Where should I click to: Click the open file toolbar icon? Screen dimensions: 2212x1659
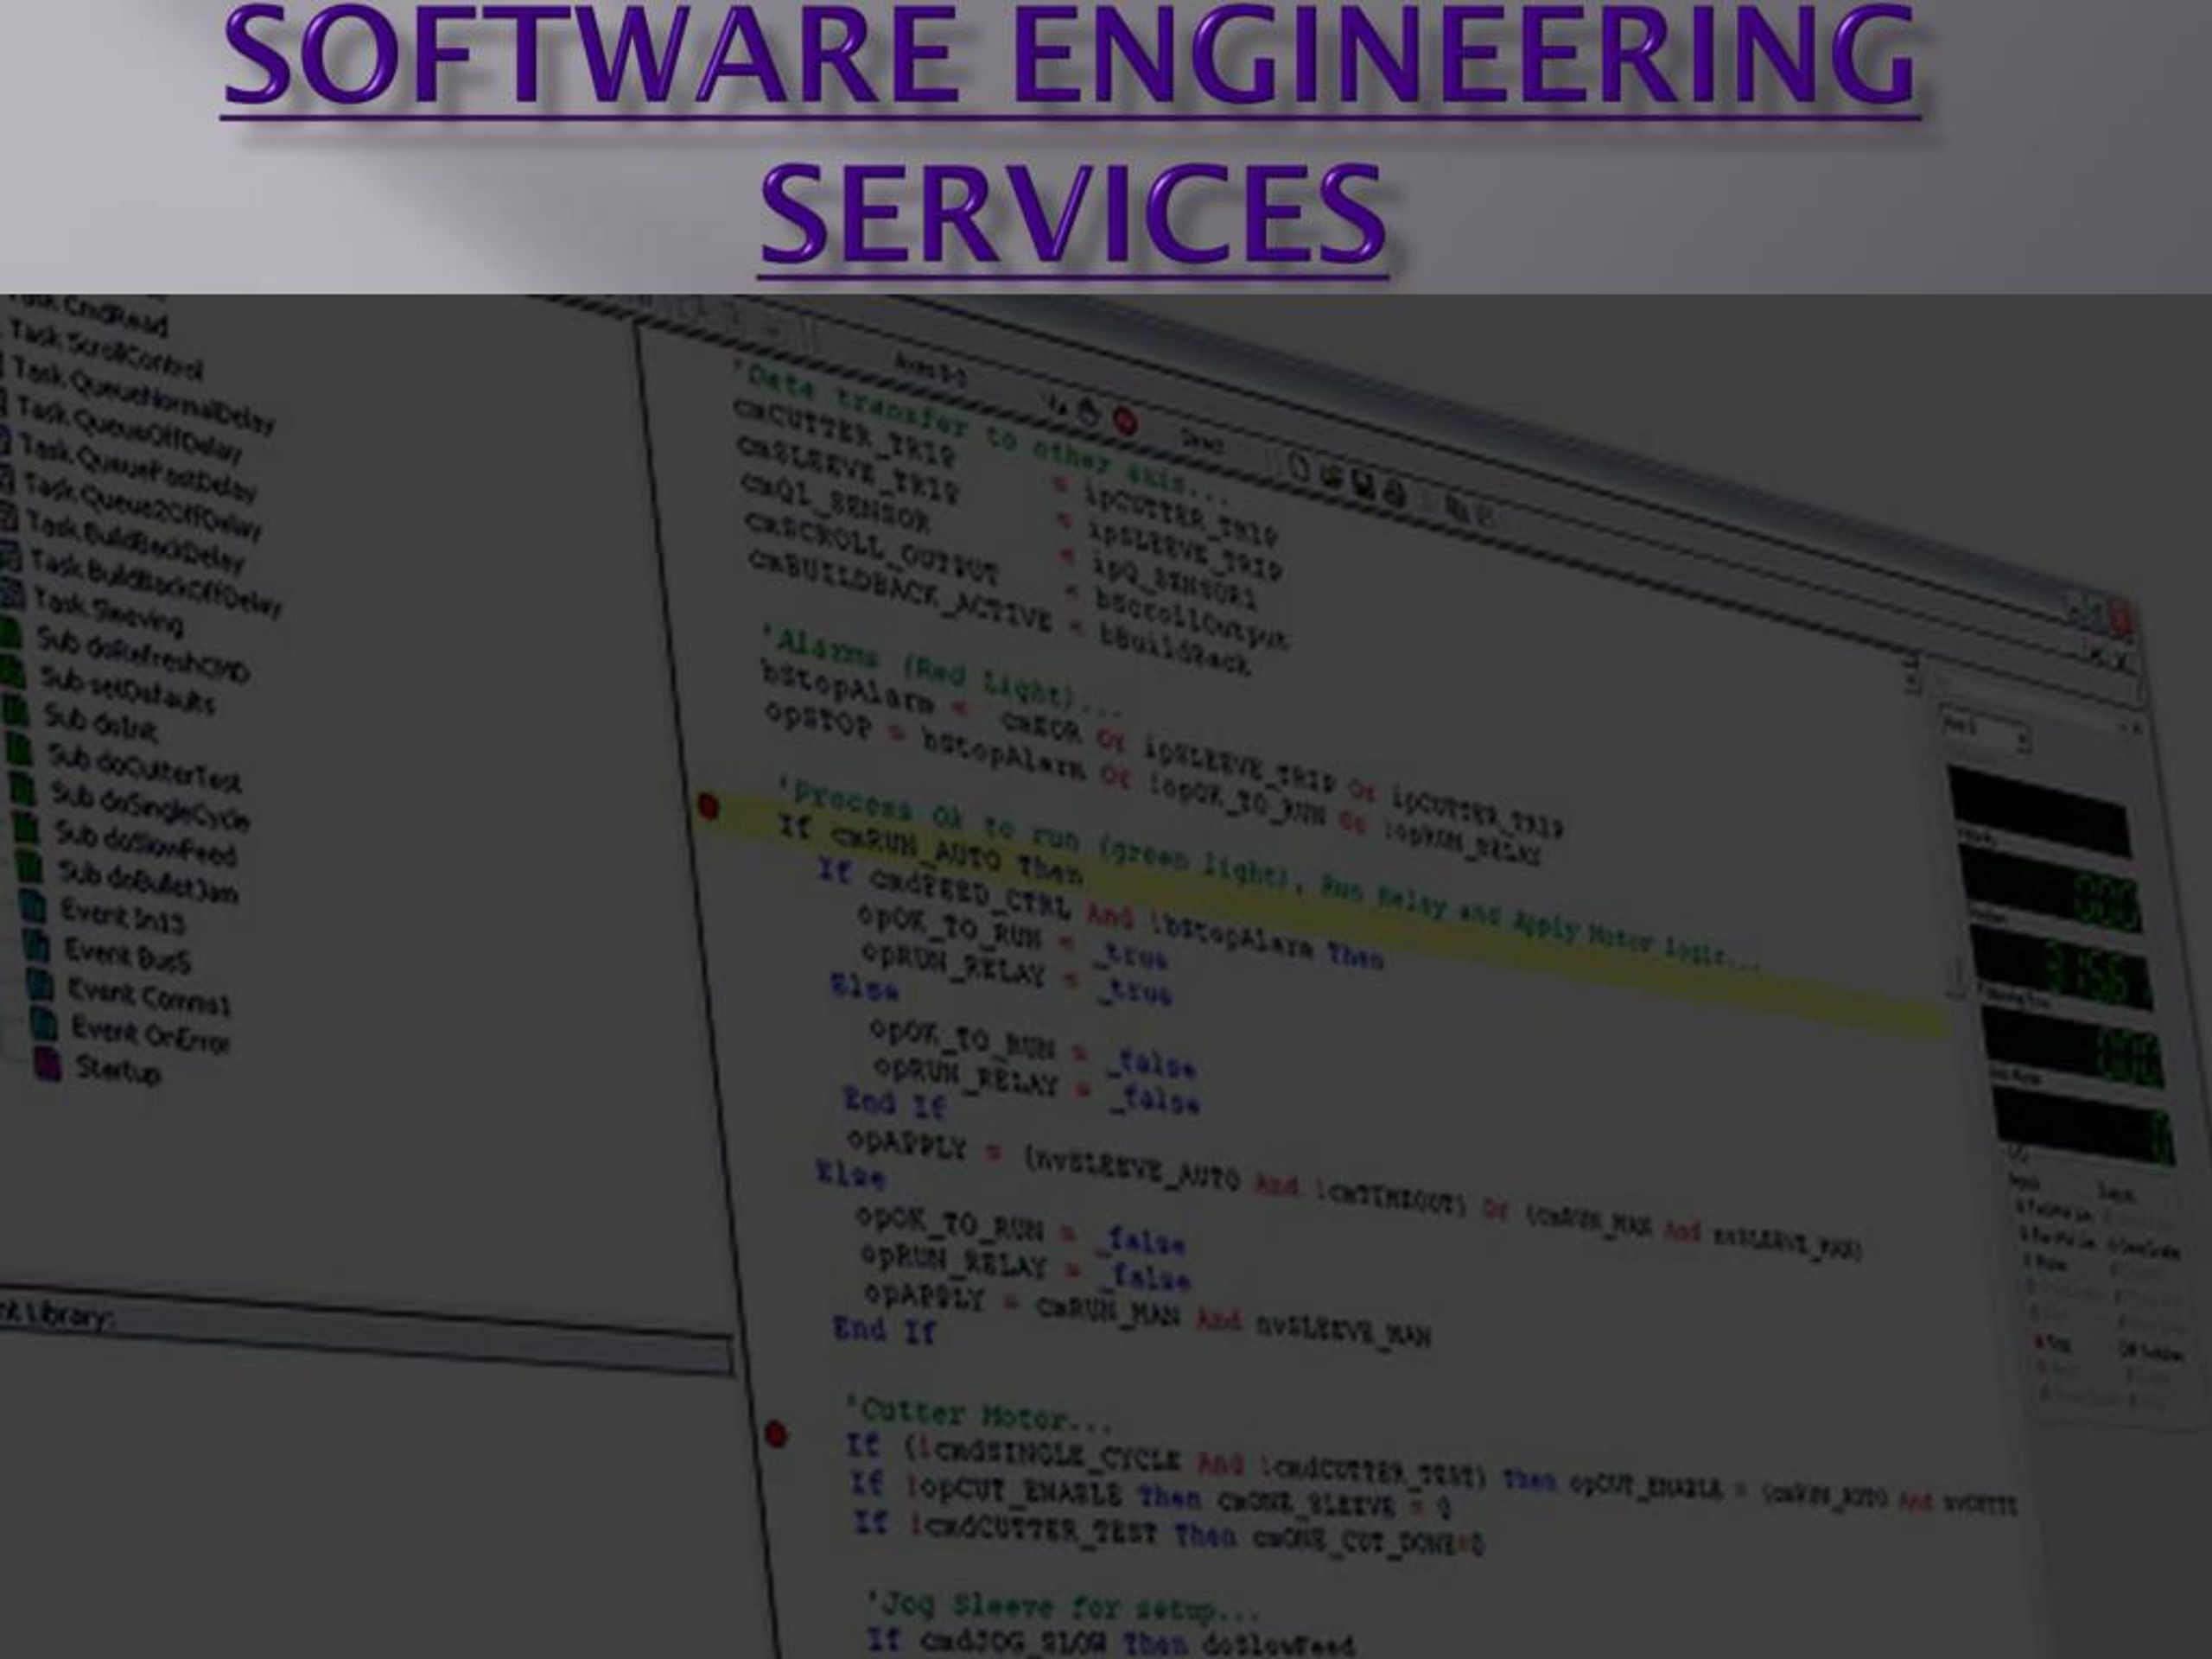[x=1331, y=476]
